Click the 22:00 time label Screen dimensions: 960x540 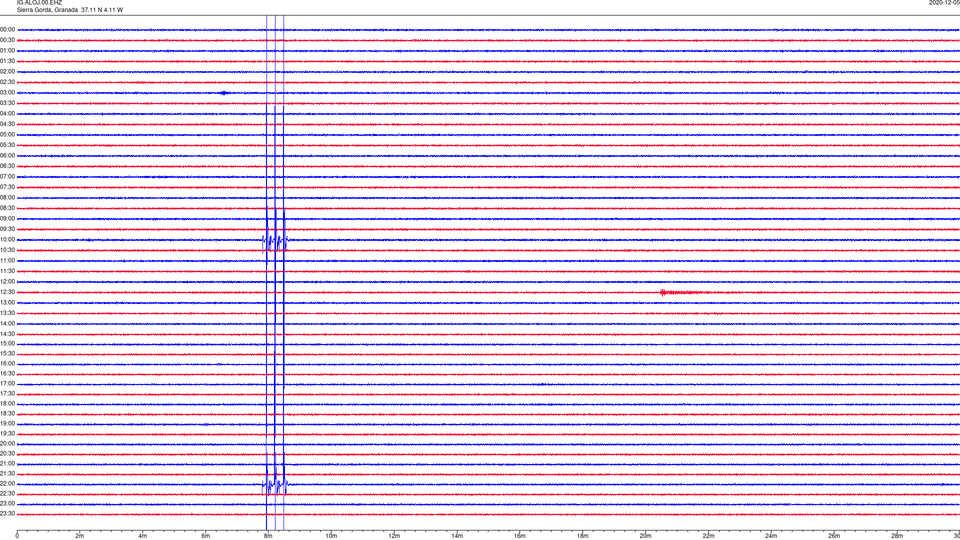click(x=7, y=484)
